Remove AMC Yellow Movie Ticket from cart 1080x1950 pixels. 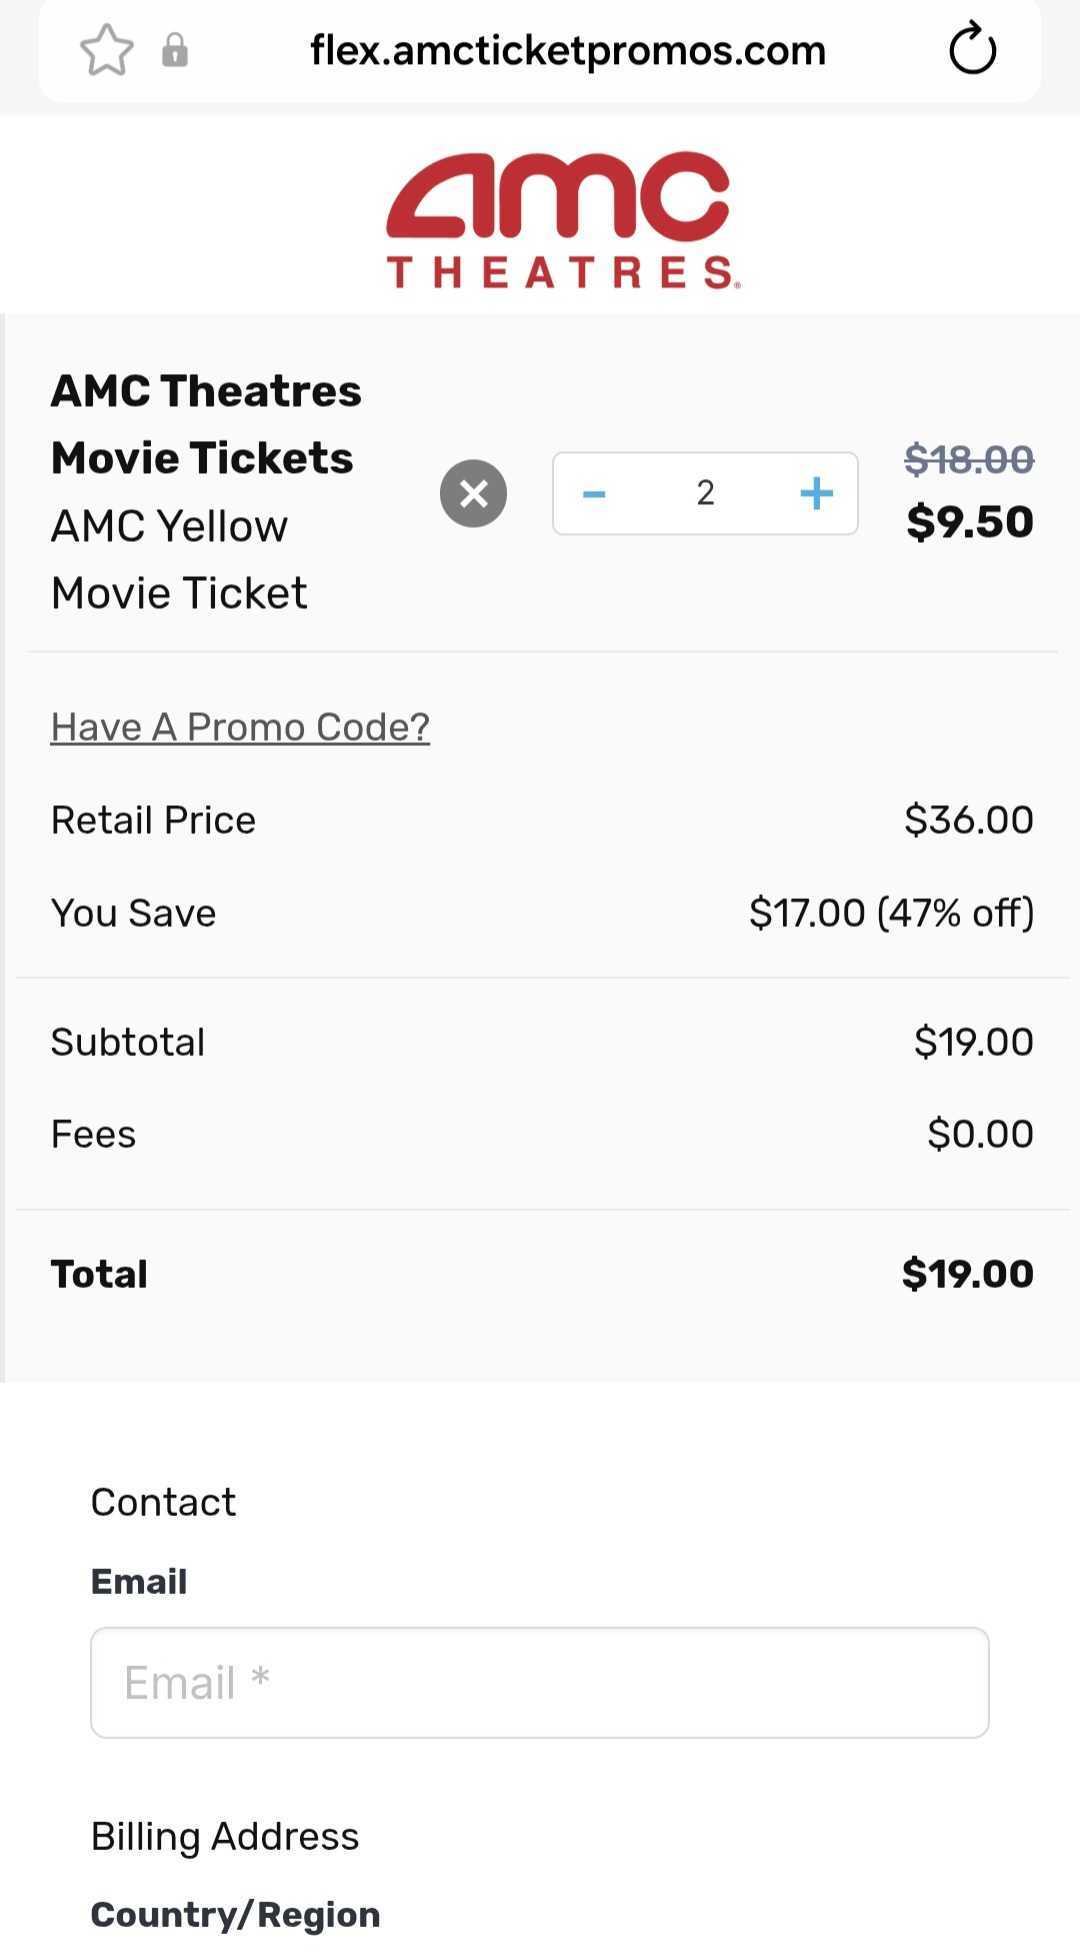[474, 493]
